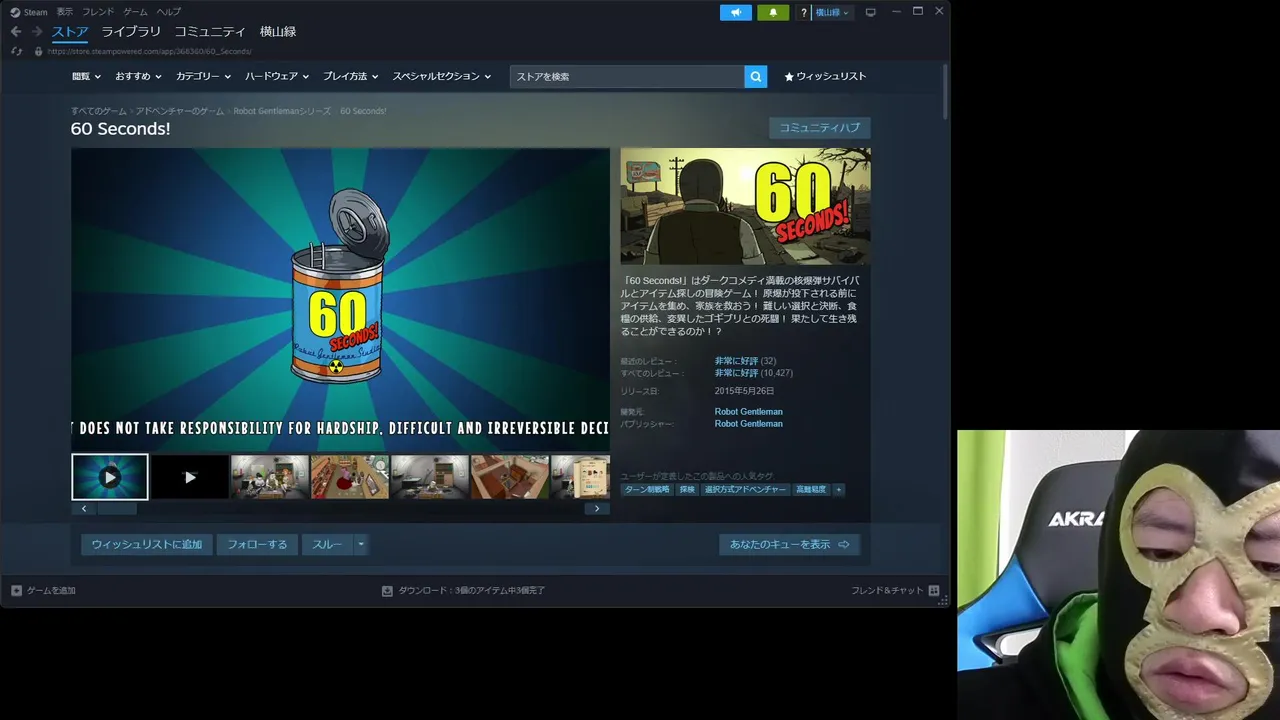This screenshot has width=1280, height=720.
Task: Click the 60 Seconds! header capsule image
Action: coord(745,206)
